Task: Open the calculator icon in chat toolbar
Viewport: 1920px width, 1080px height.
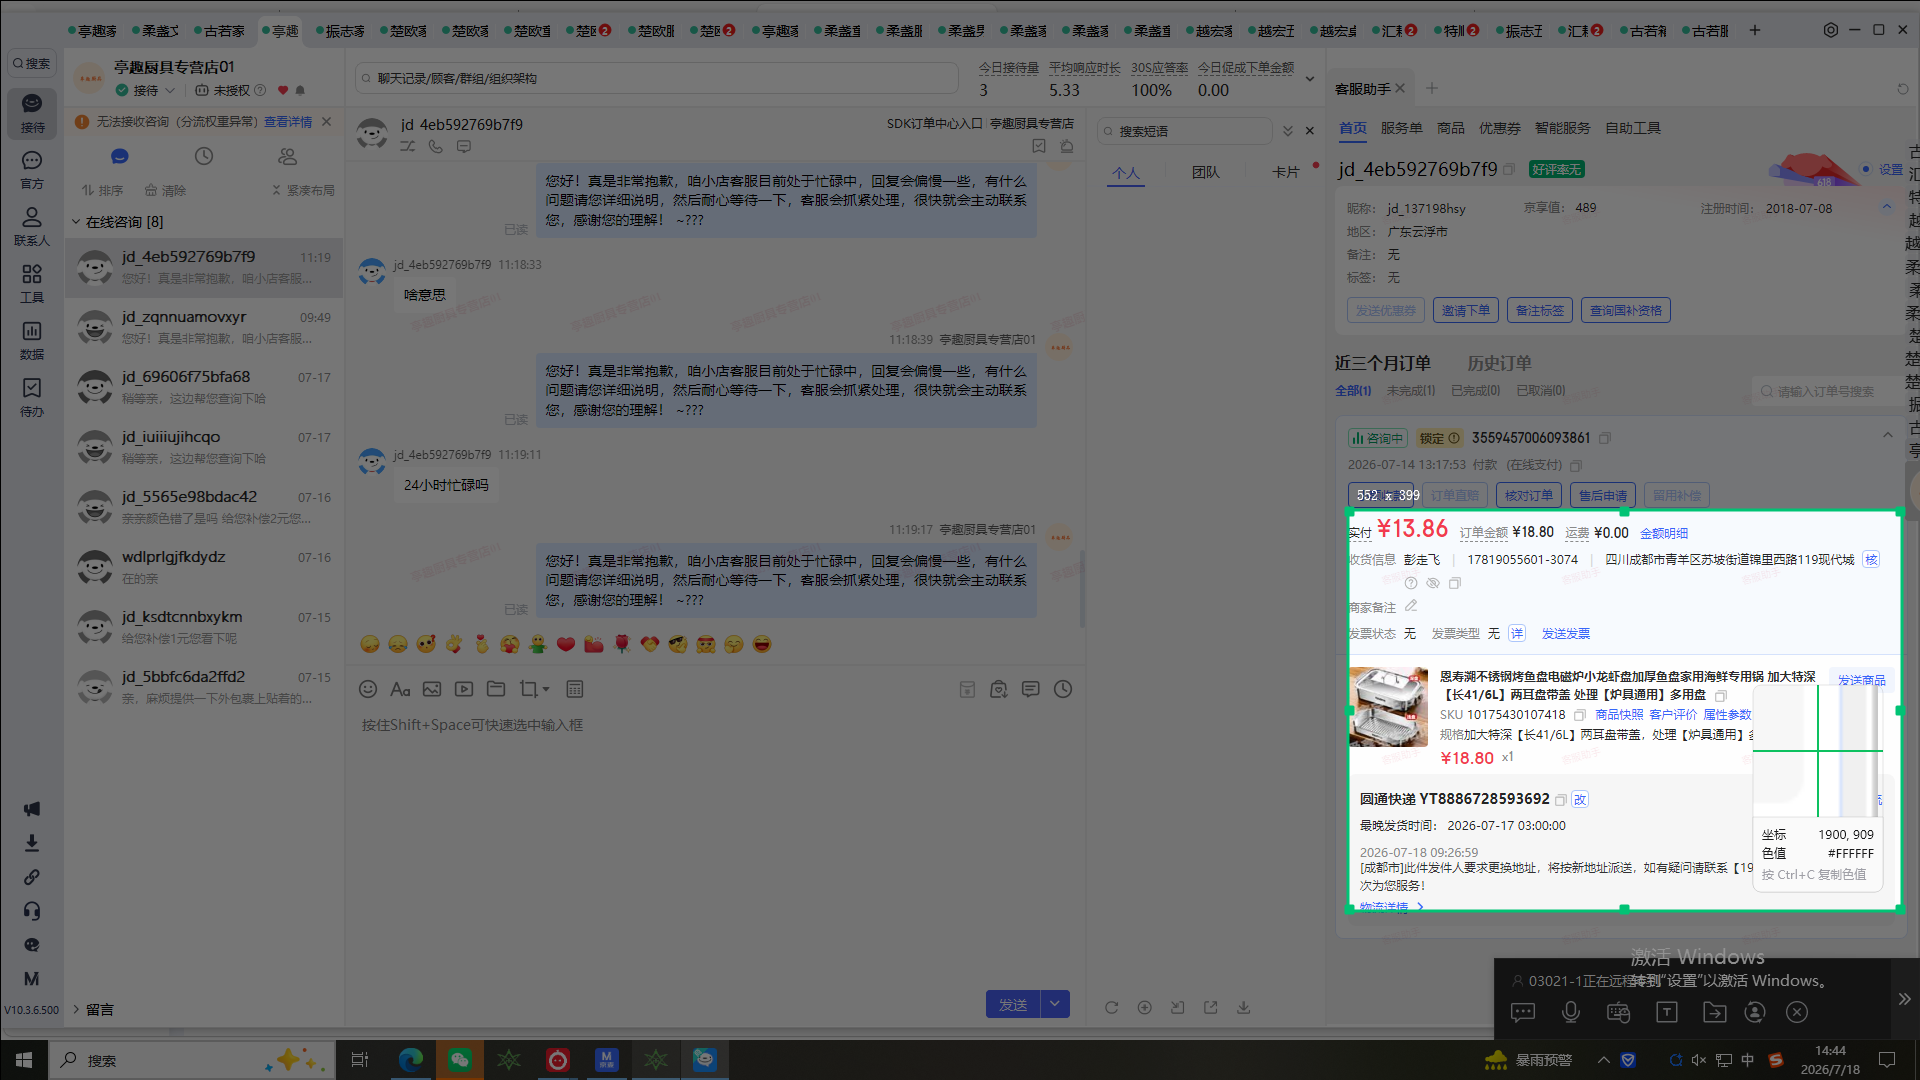Action: coord(575,689)
